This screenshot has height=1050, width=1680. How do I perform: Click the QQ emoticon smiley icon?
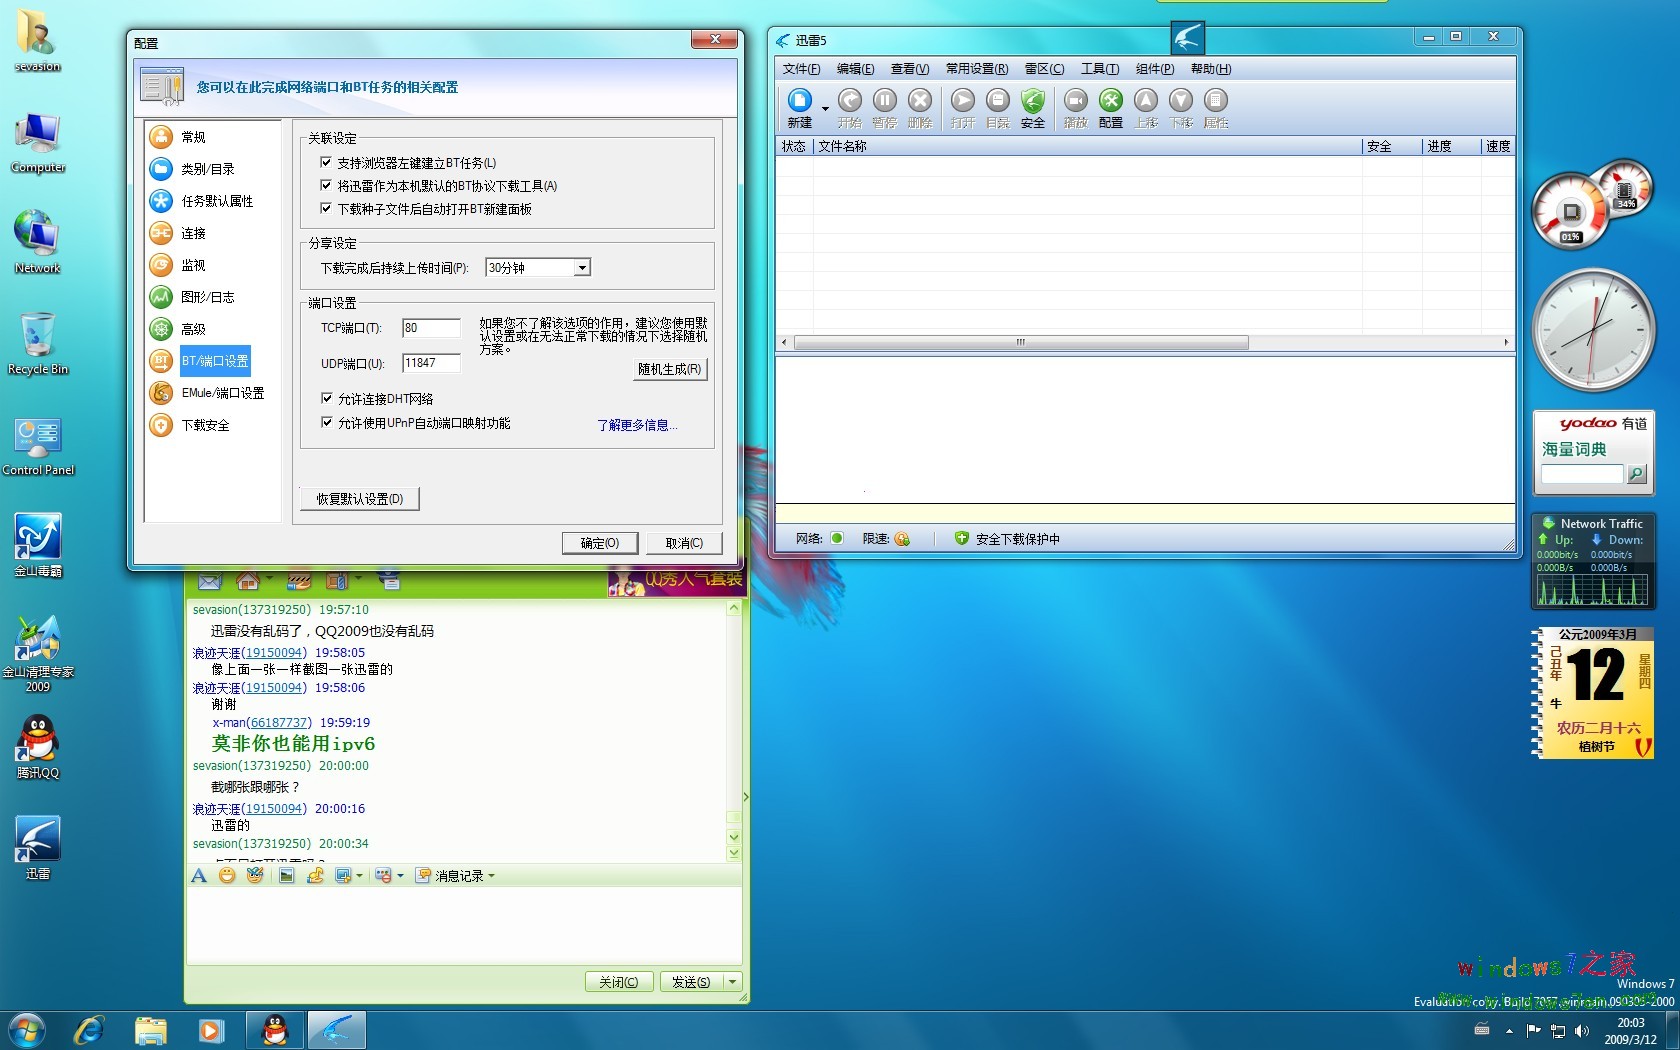227,875
